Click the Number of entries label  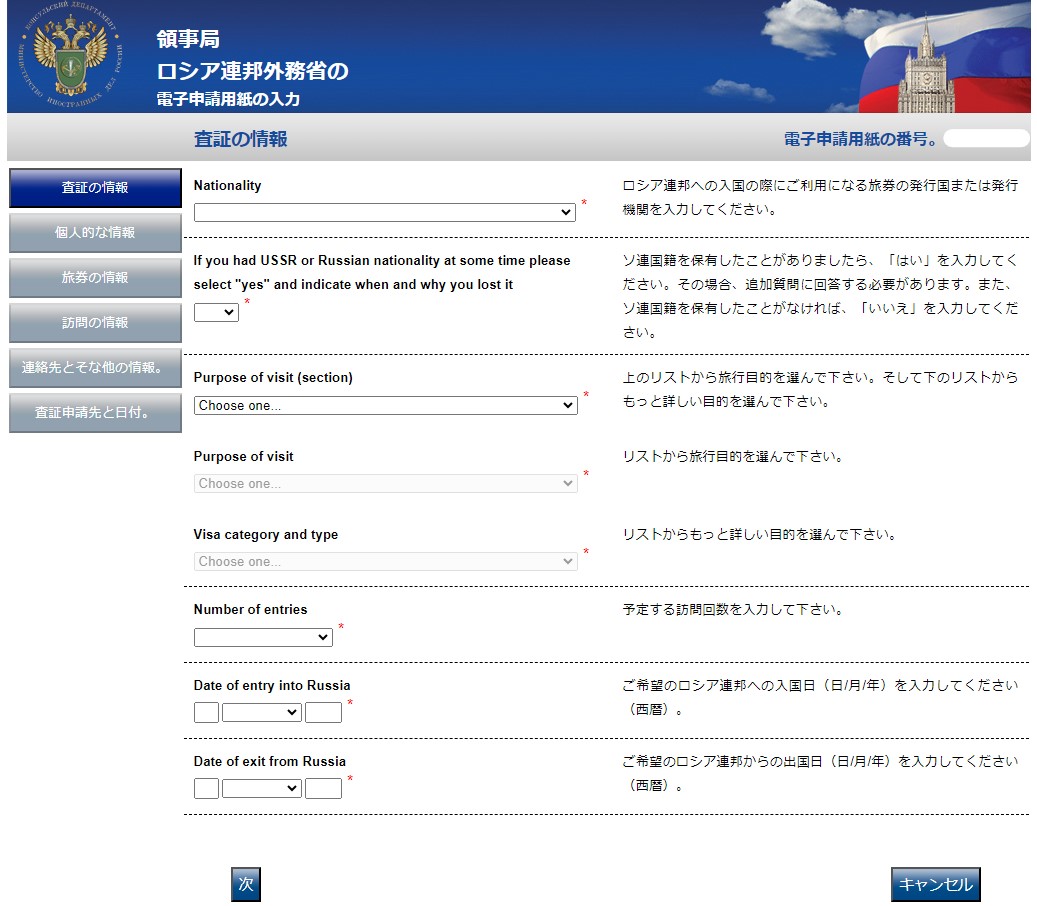251,609
